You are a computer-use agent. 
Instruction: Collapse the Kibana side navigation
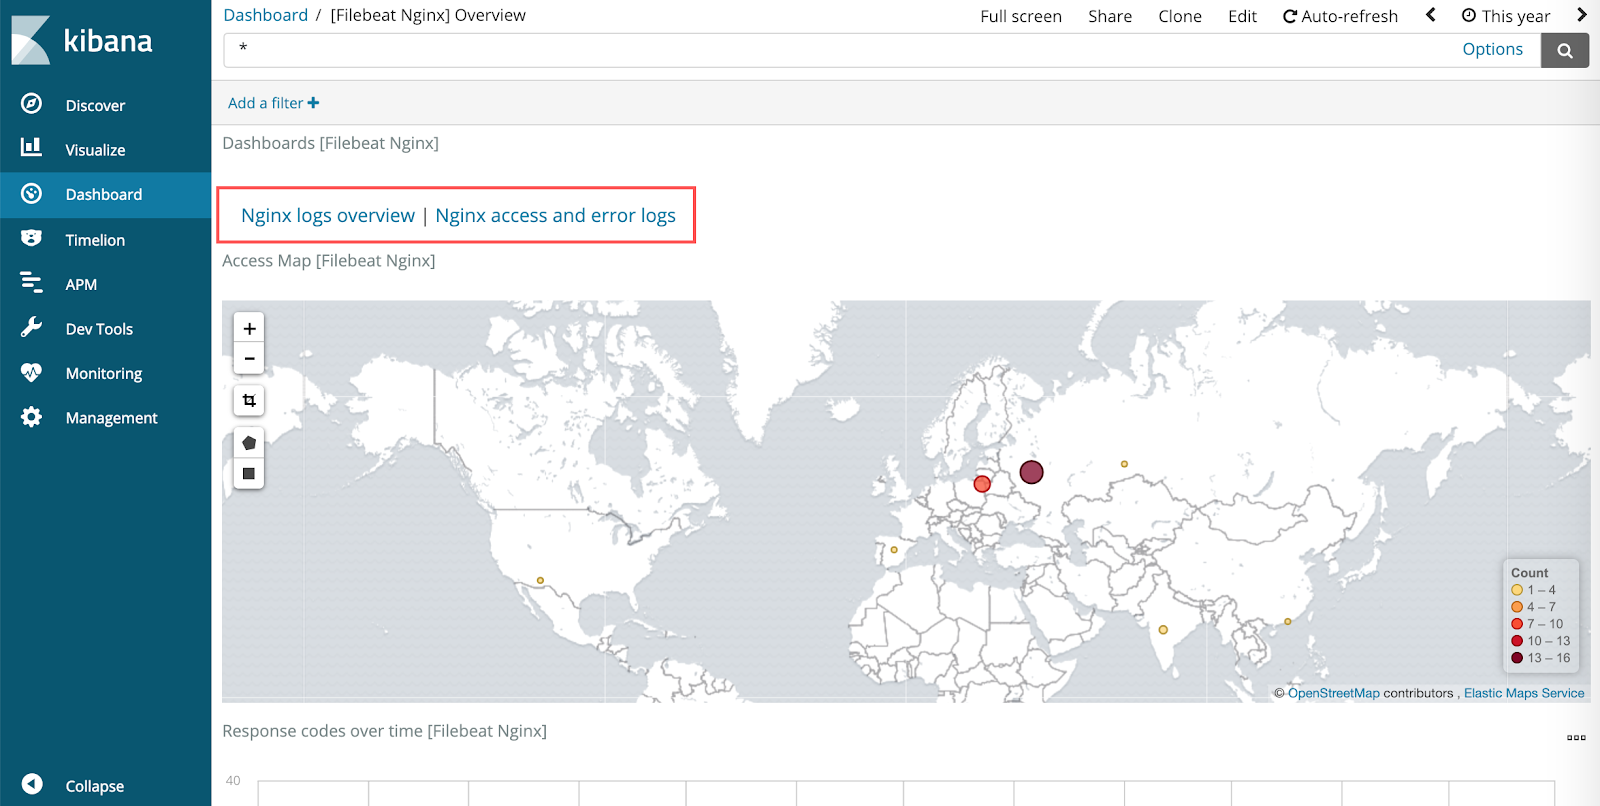[94, 786]
